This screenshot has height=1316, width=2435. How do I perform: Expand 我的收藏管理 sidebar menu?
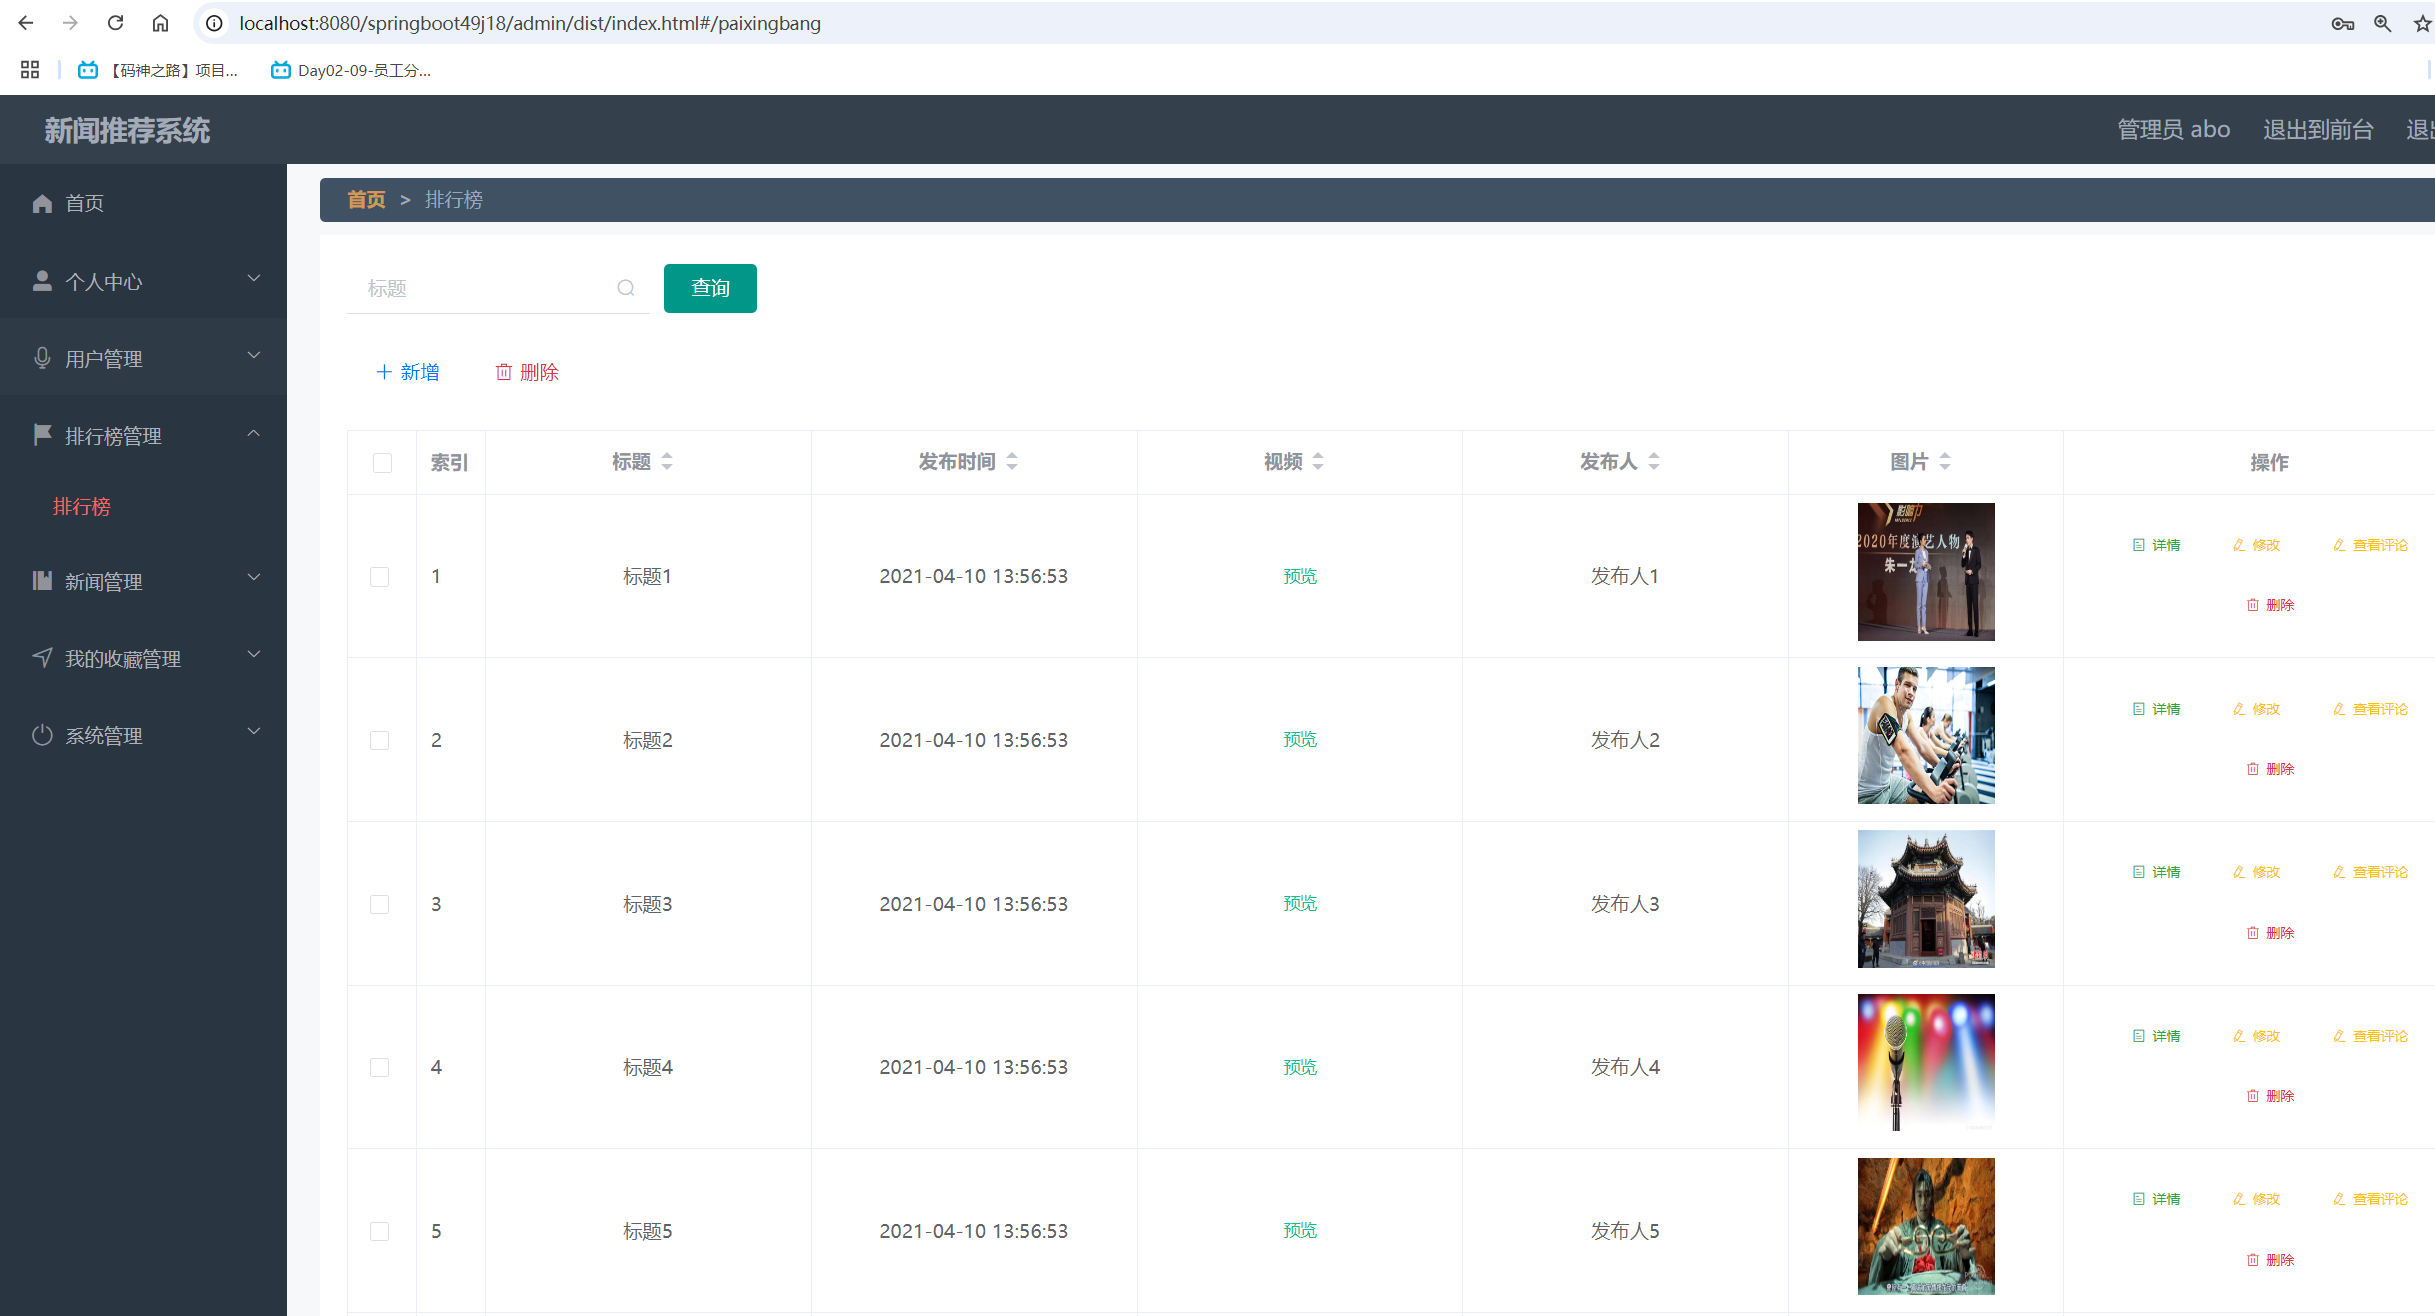click(x=143, y=658)
